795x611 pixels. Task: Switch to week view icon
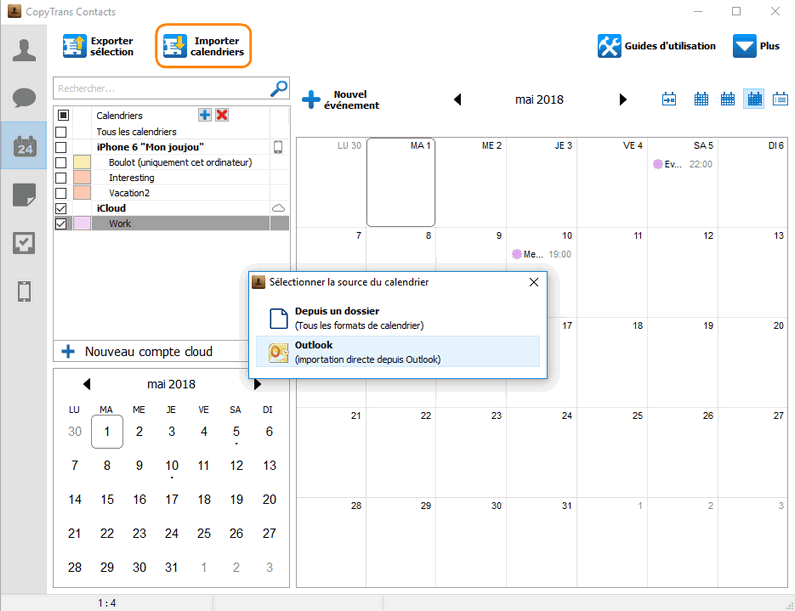728,99
